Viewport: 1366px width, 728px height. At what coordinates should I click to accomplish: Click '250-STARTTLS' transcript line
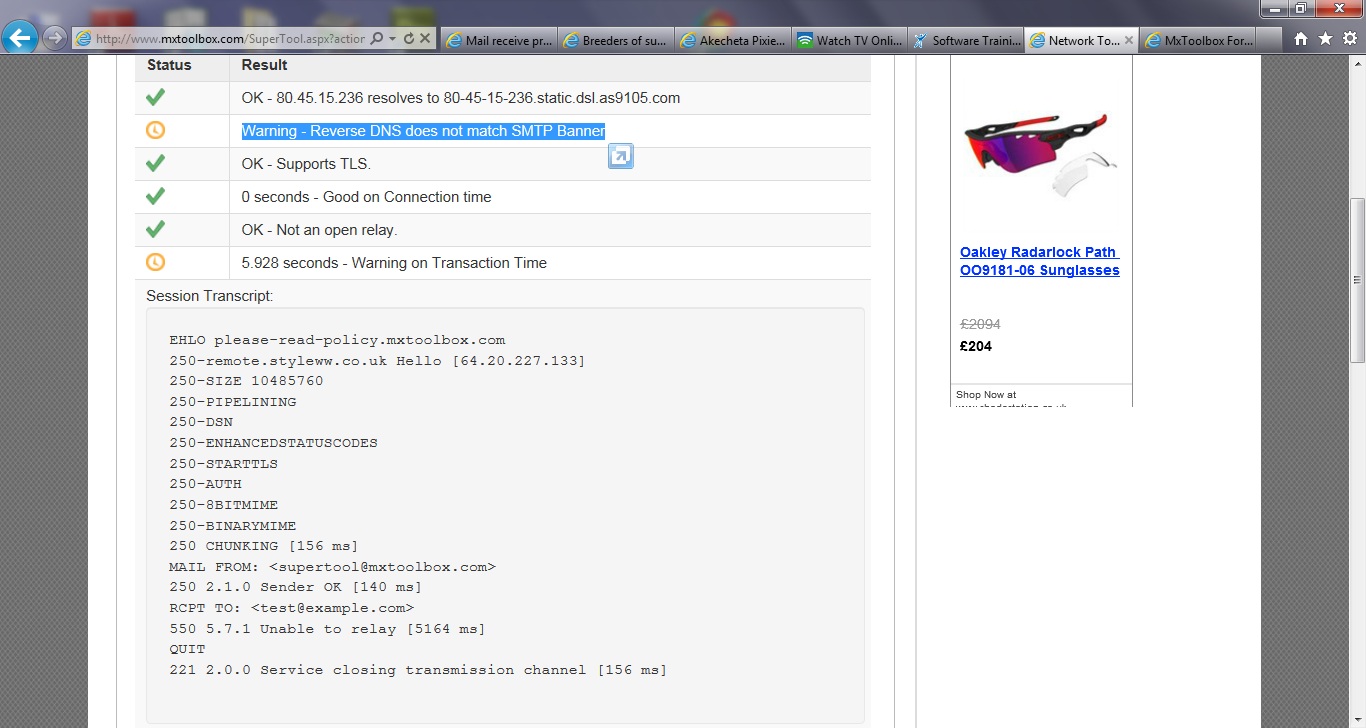tap(223, 464)
